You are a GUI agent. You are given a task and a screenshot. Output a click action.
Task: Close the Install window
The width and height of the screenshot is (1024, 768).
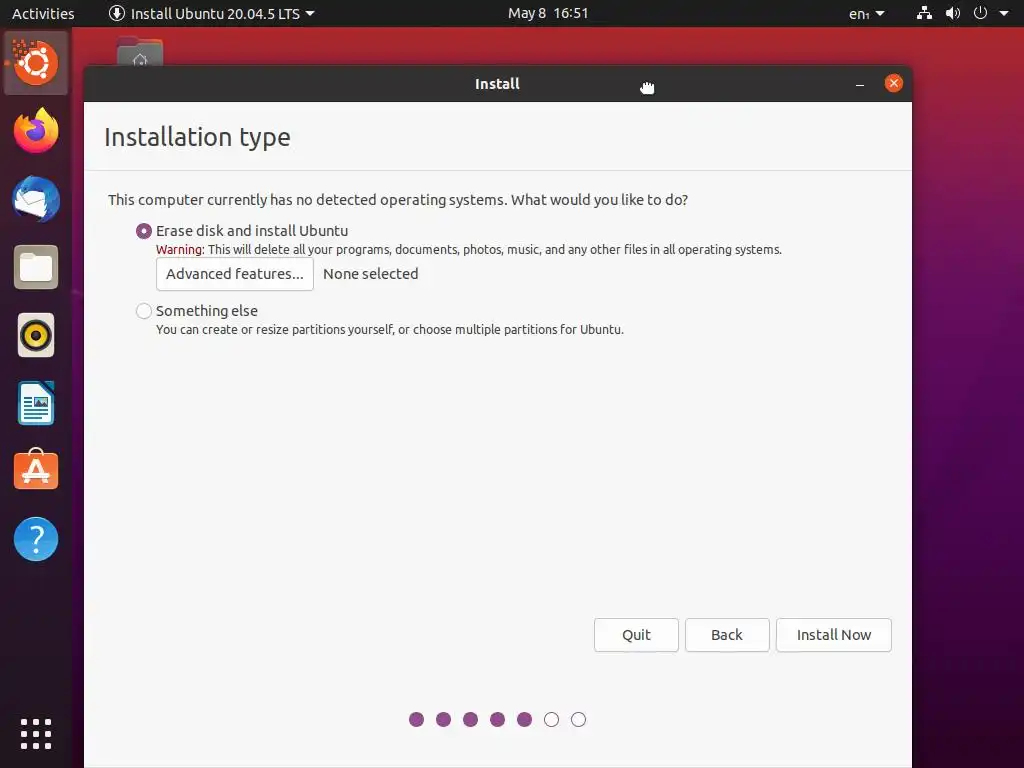(893, 84)
